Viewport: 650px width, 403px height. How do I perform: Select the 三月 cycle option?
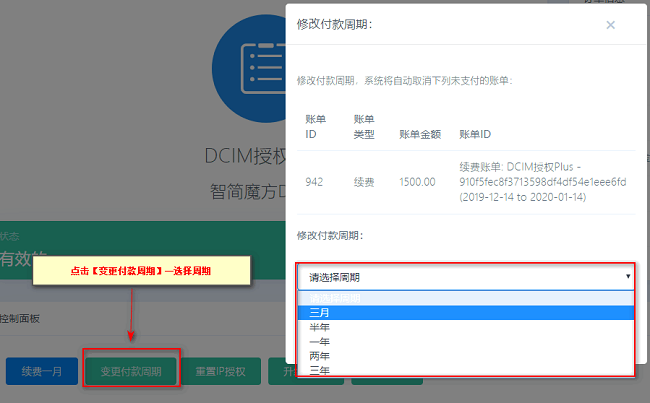pos(466,313)
